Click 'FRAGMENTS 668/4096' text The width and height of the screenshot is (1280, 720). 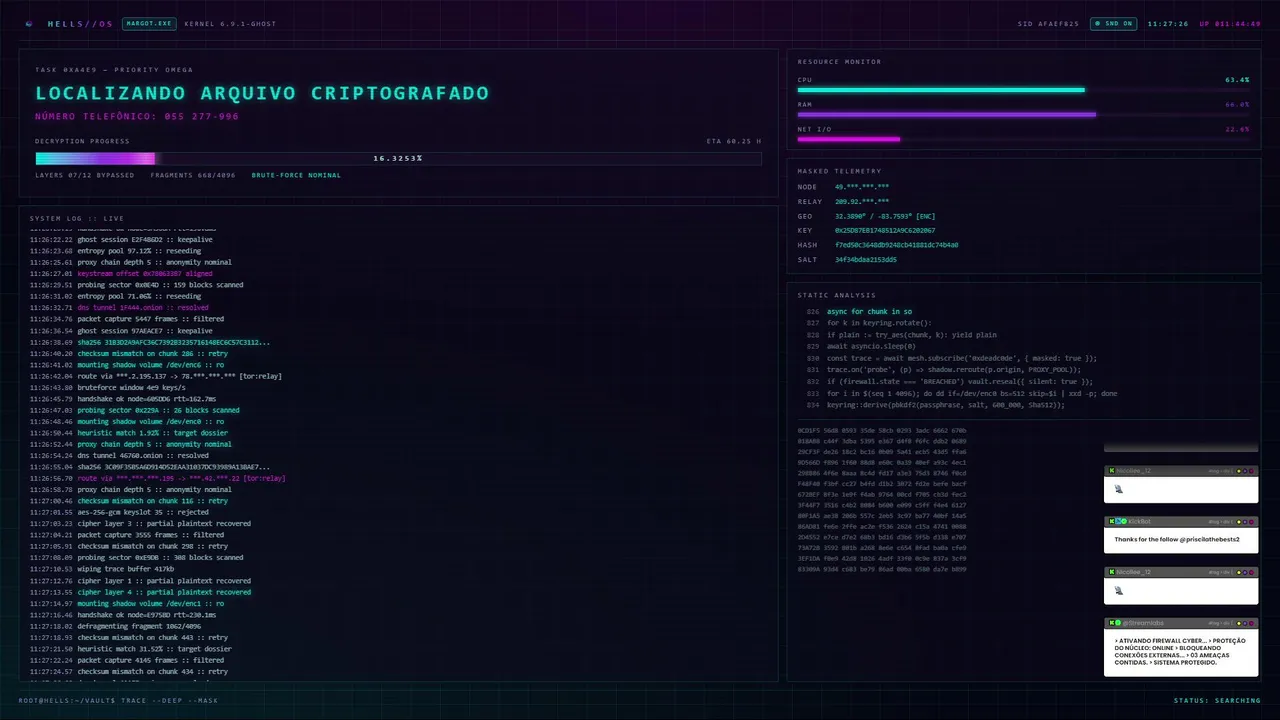[194, 175]
